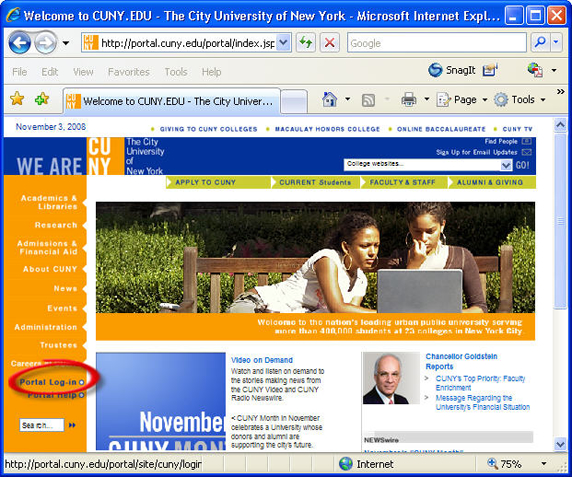
Task: Open the Edit menu
Action: (x=50, y=72)
